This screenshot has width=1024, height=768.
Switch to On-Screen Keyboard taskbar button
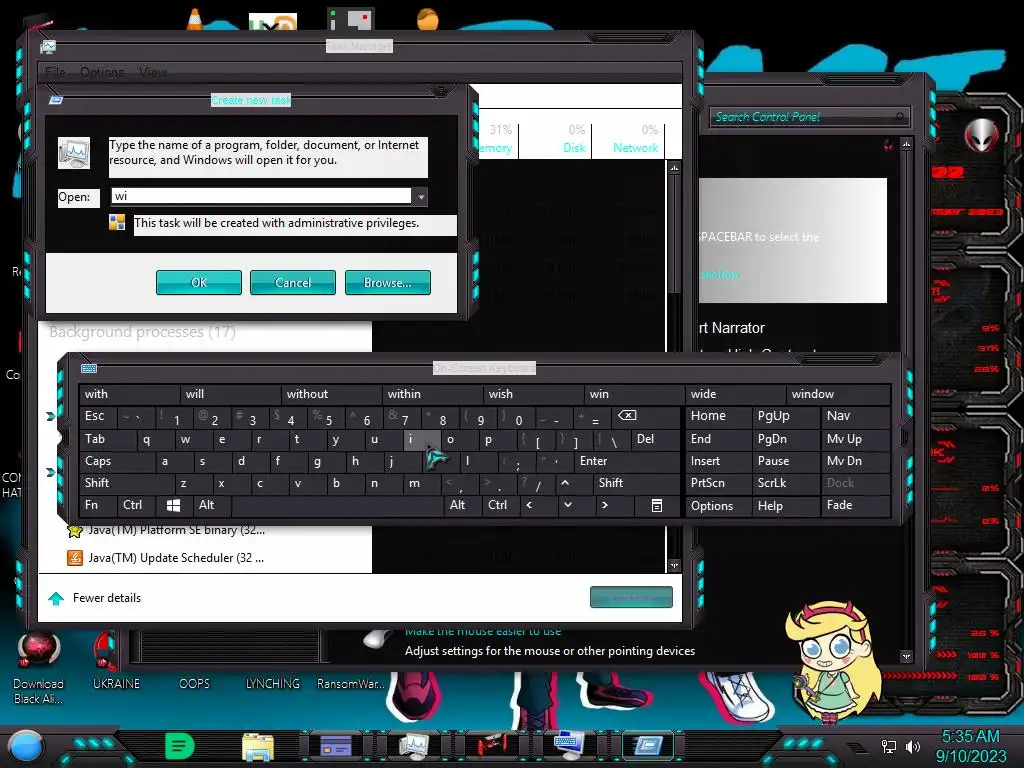[x=569, y=746]
